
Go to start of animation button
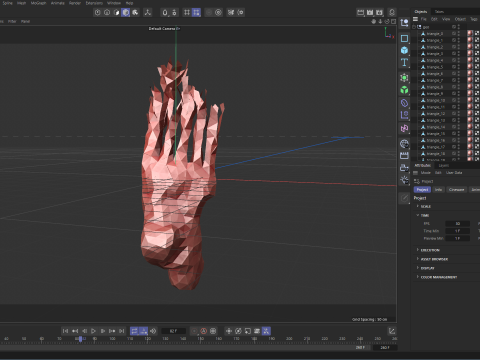tap(65, 331)
